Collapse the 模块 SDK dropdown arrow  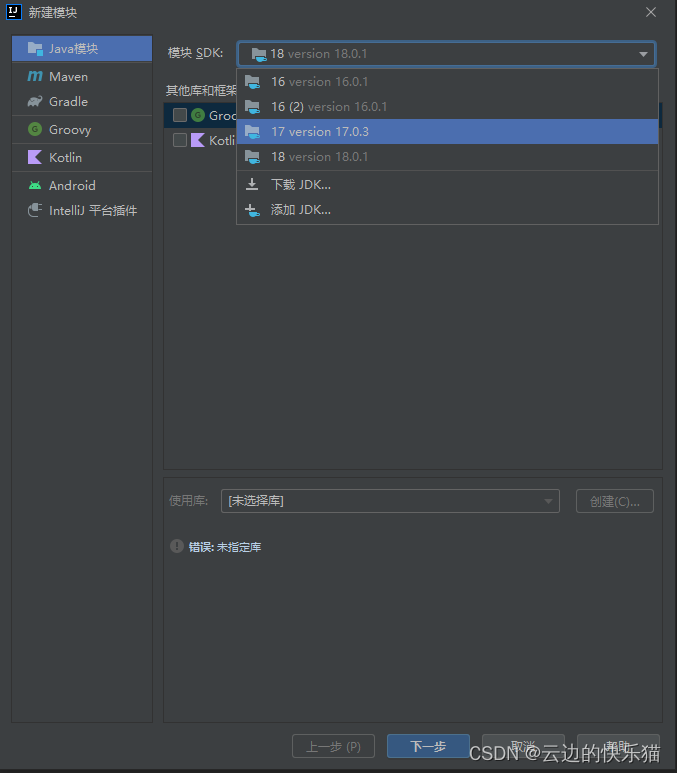click(x=643, y=54)
